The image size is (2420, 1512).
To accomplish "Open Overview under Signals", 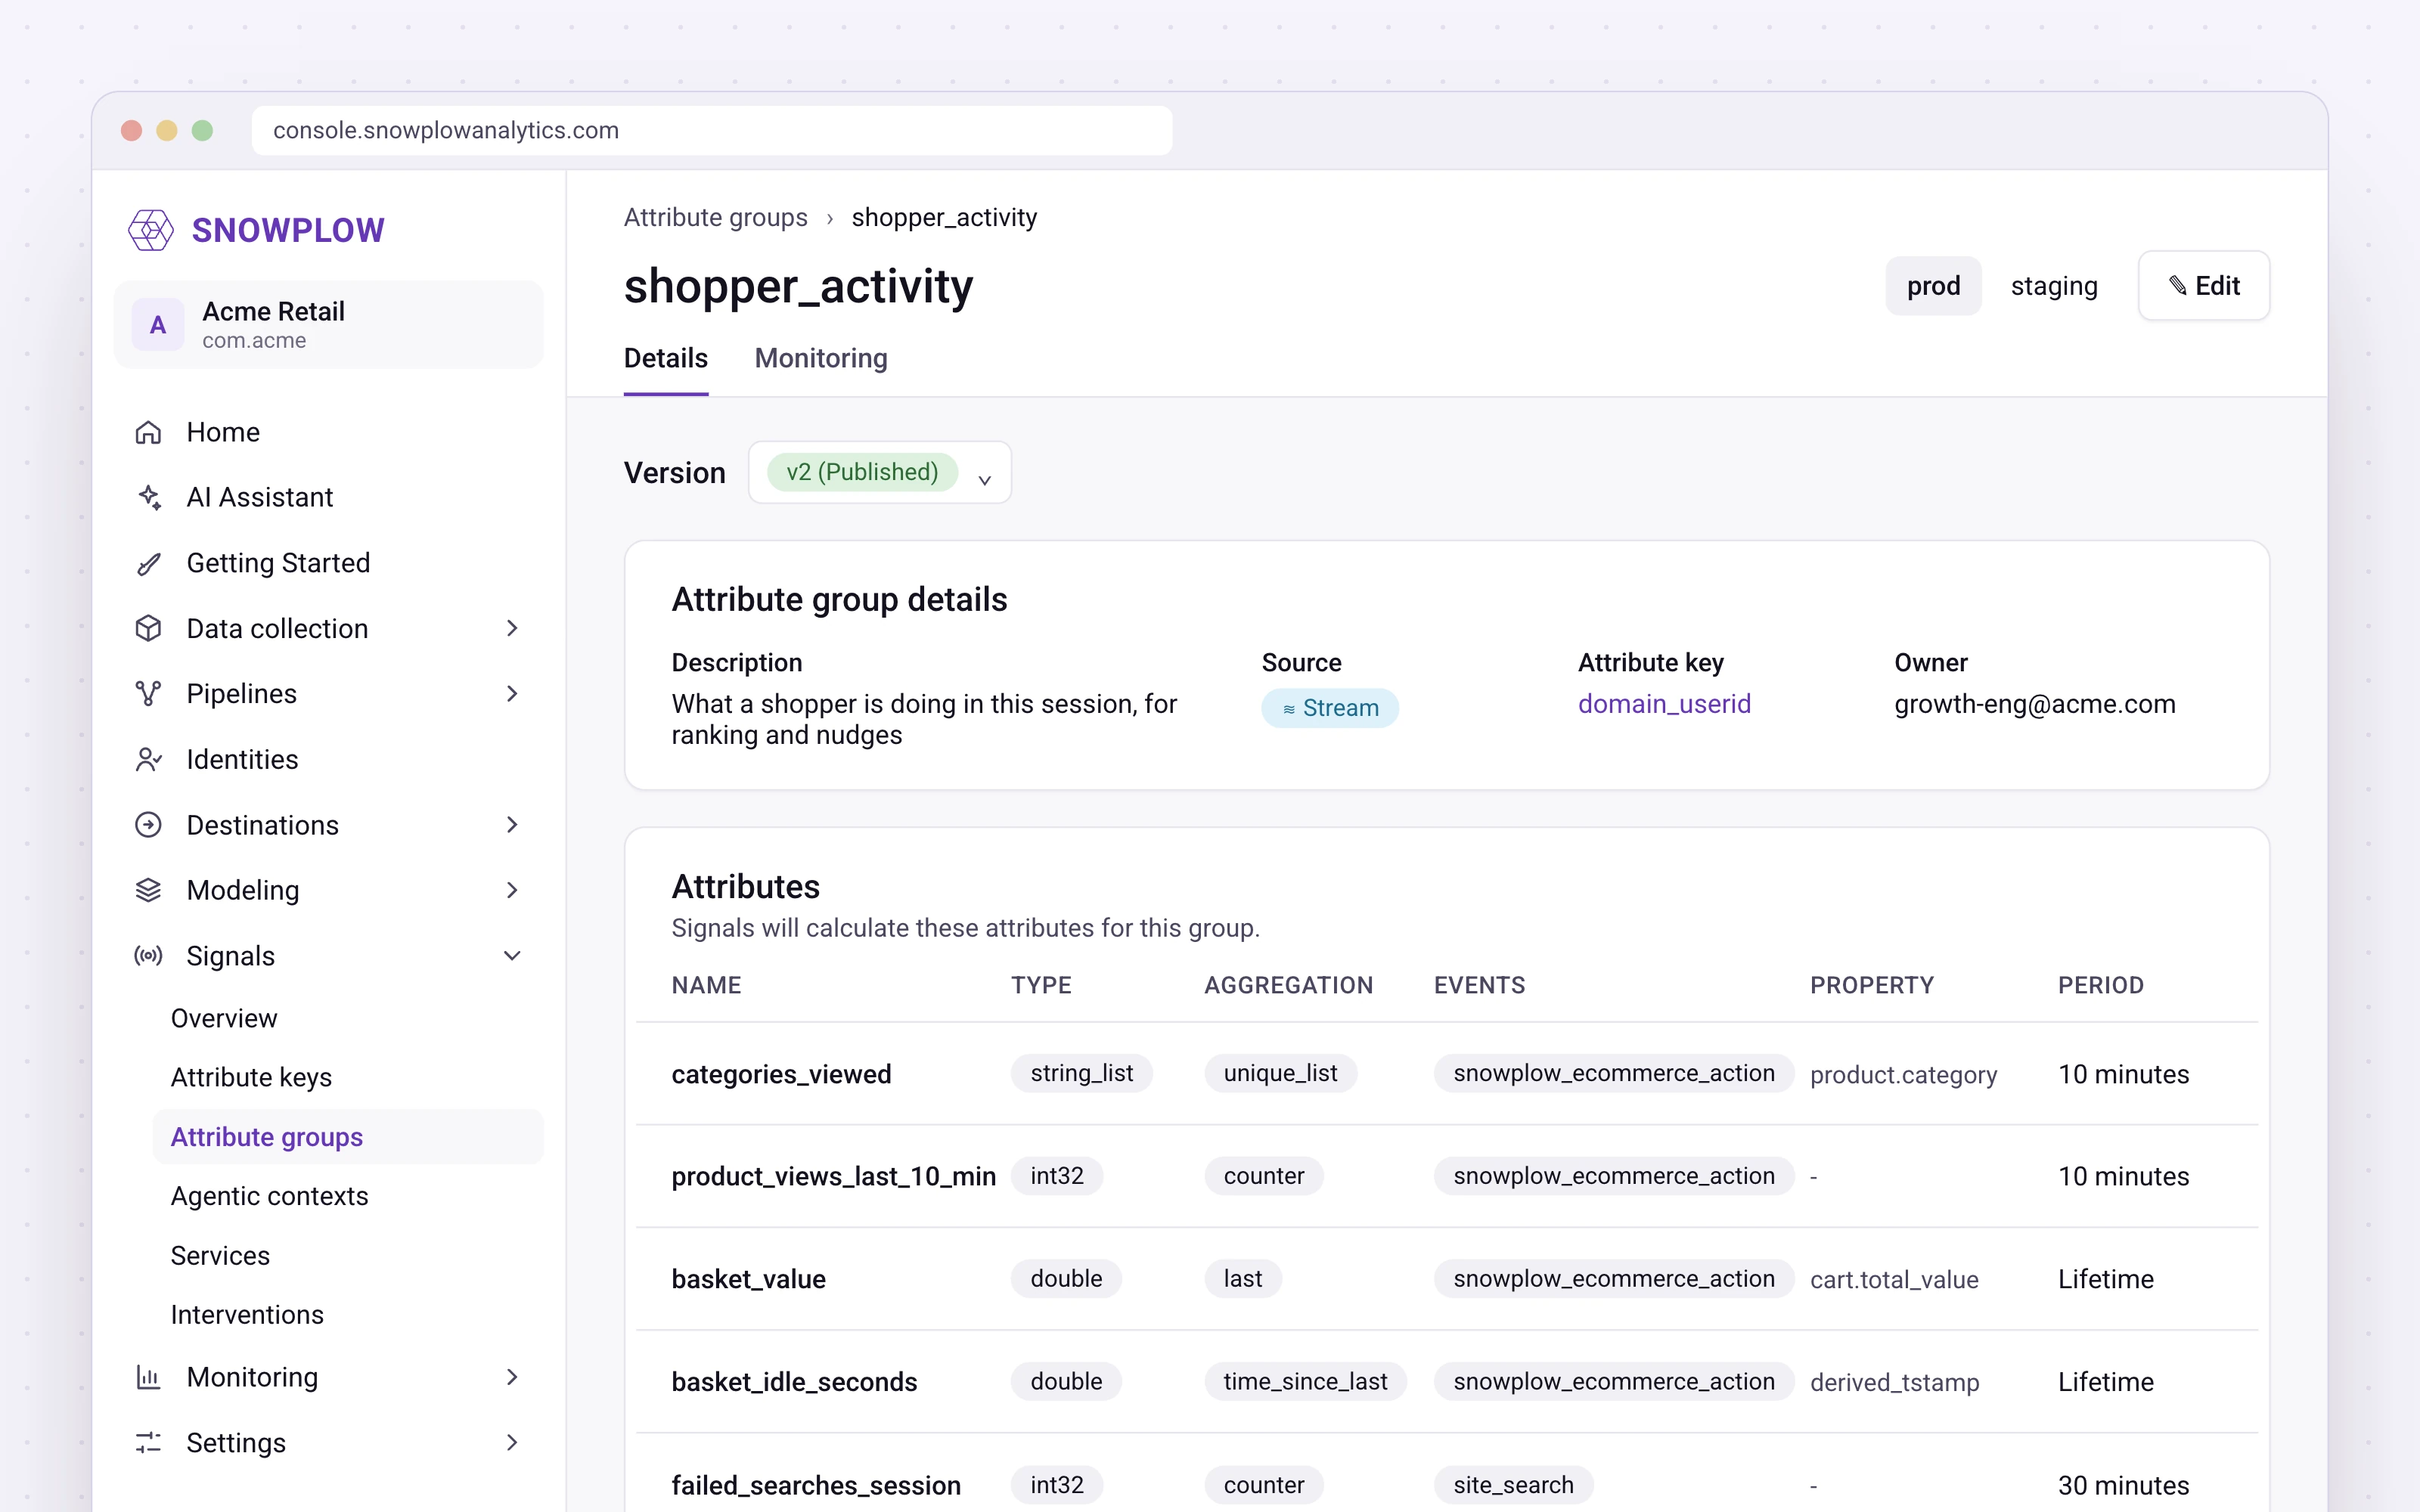I will tap(224, 1018).
